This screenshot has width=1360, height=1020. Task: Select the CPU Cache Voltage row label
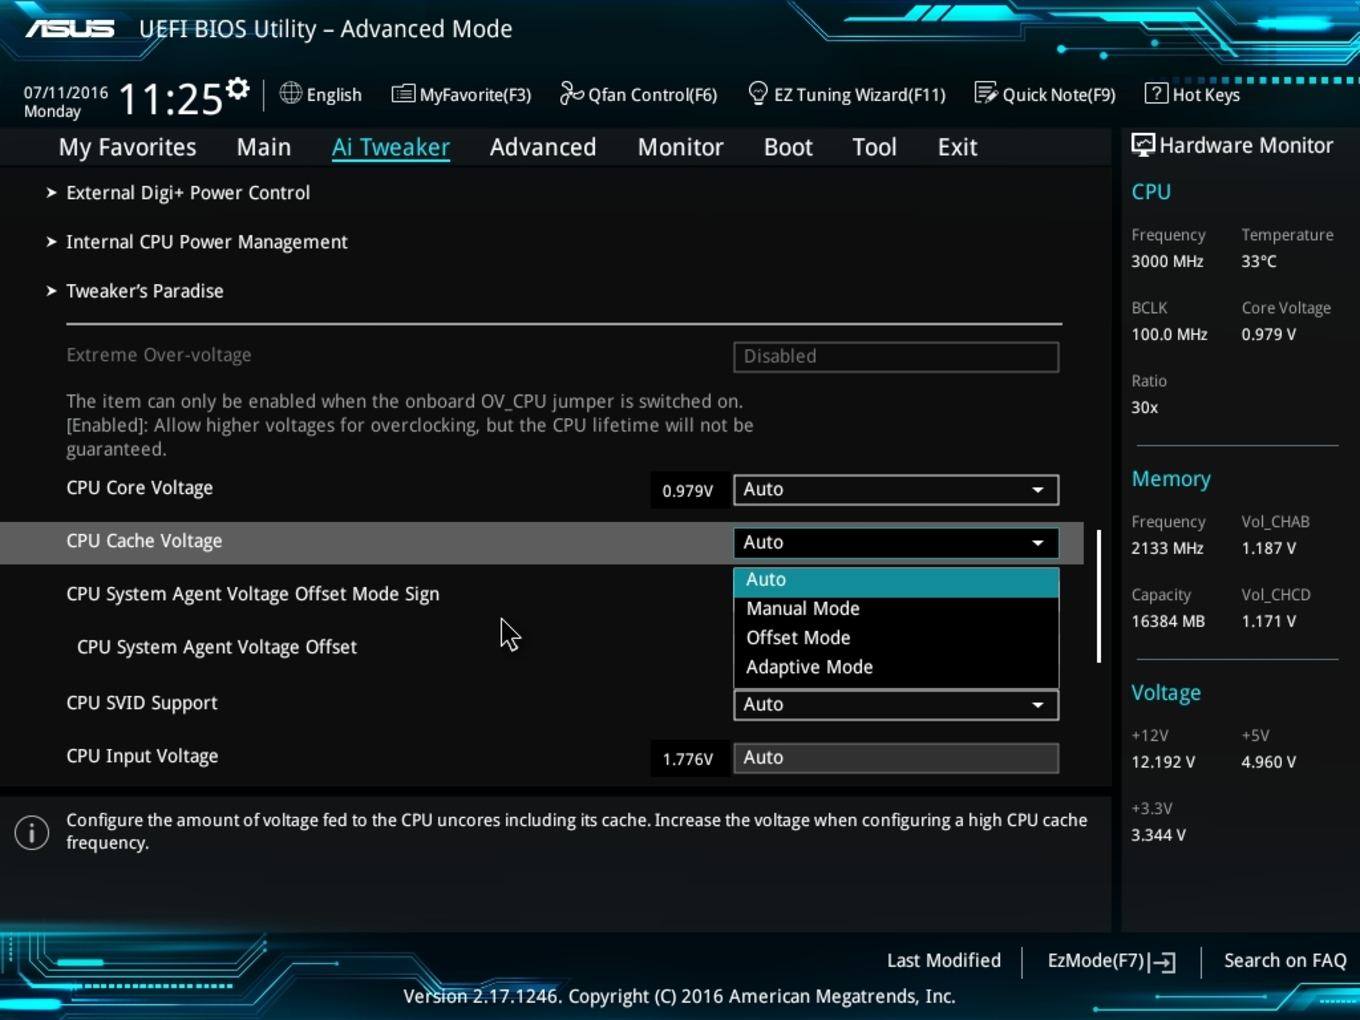point(144,541)
